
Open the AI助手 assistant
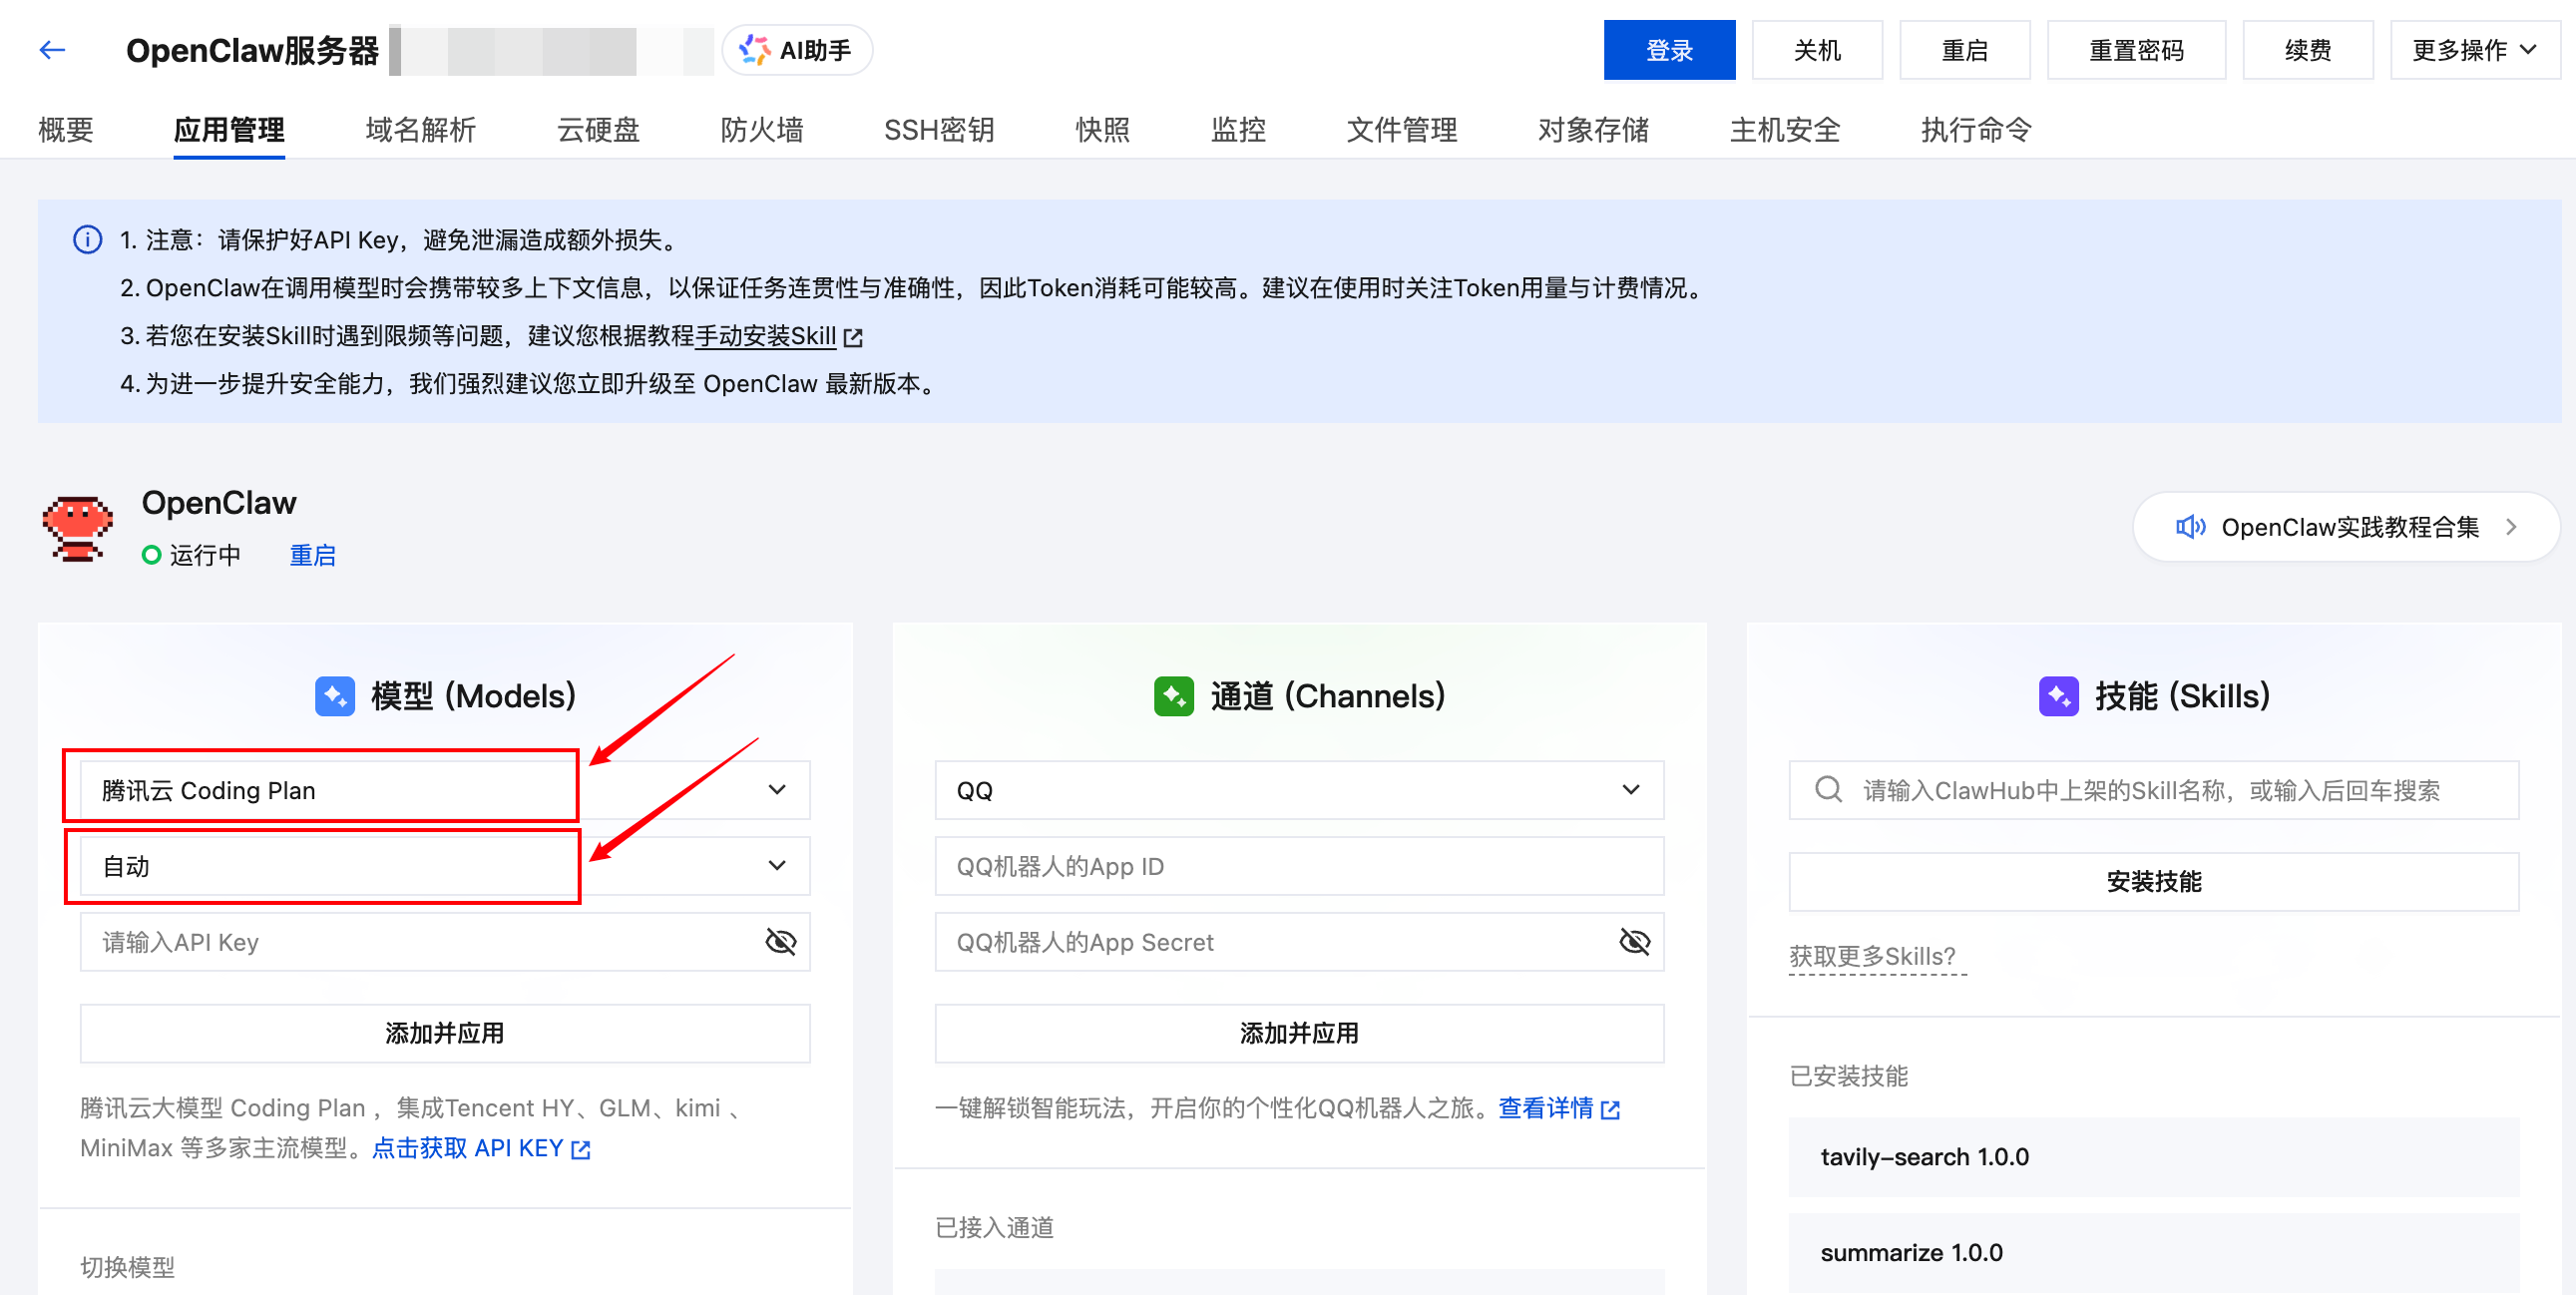pyautogui.click(x=796, y=48)
